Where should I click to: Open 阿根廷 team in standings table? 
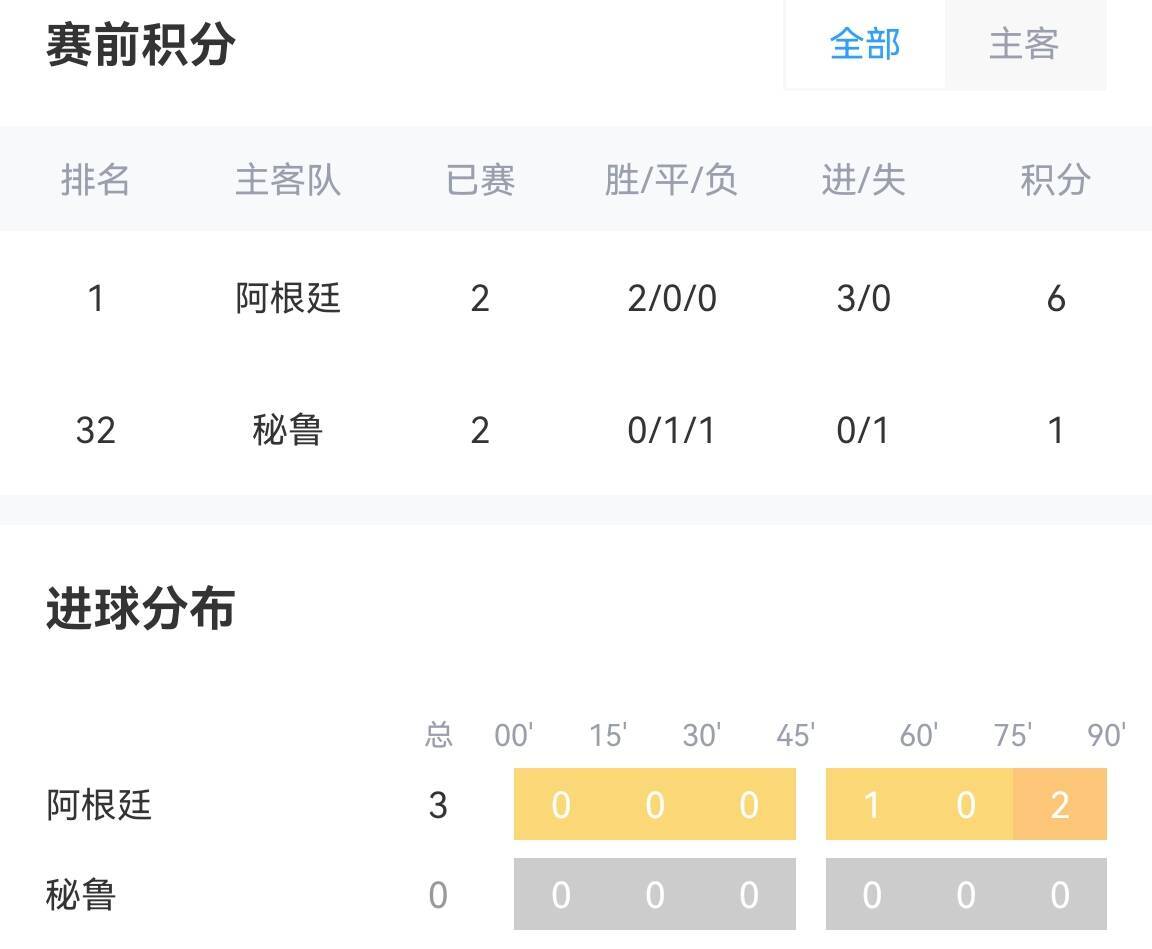click(x=288, y=298)
